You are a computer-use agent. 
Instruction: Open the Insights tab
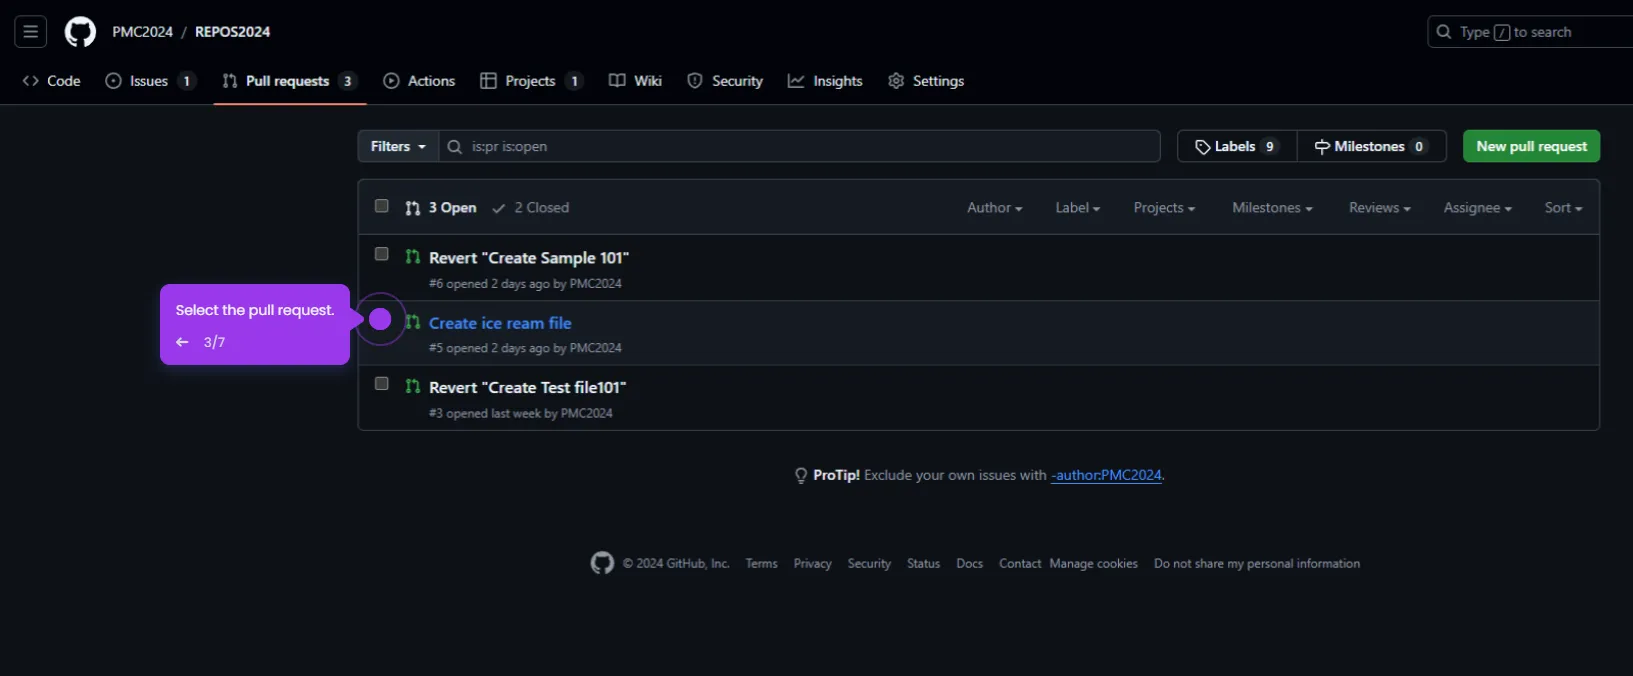[x=825, y=81]
